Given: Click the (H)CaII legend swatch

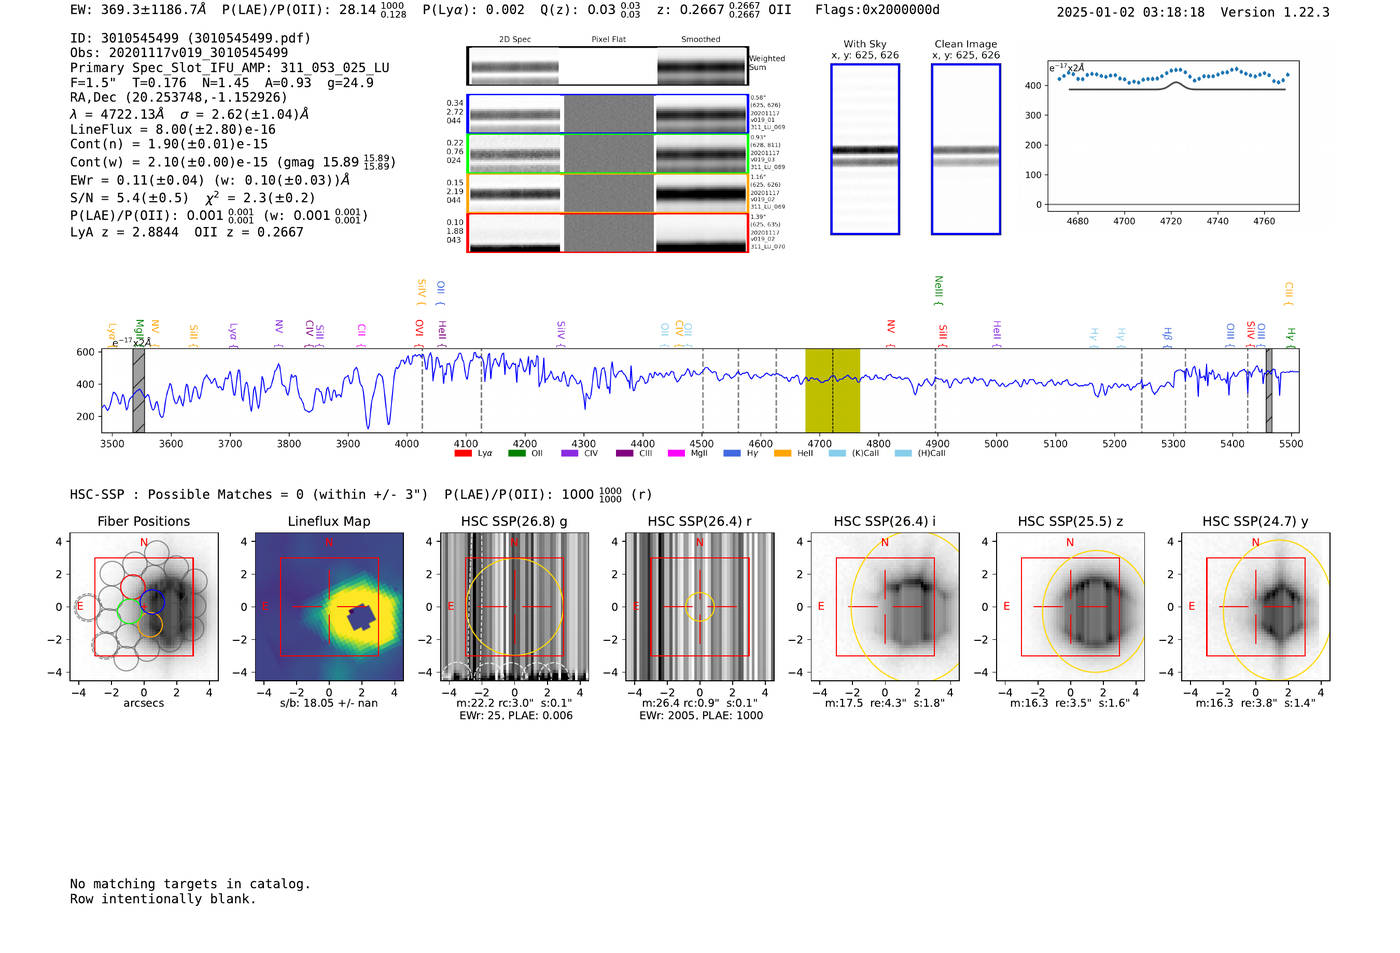Looking at the screenshot, I should tap(903, 453).
